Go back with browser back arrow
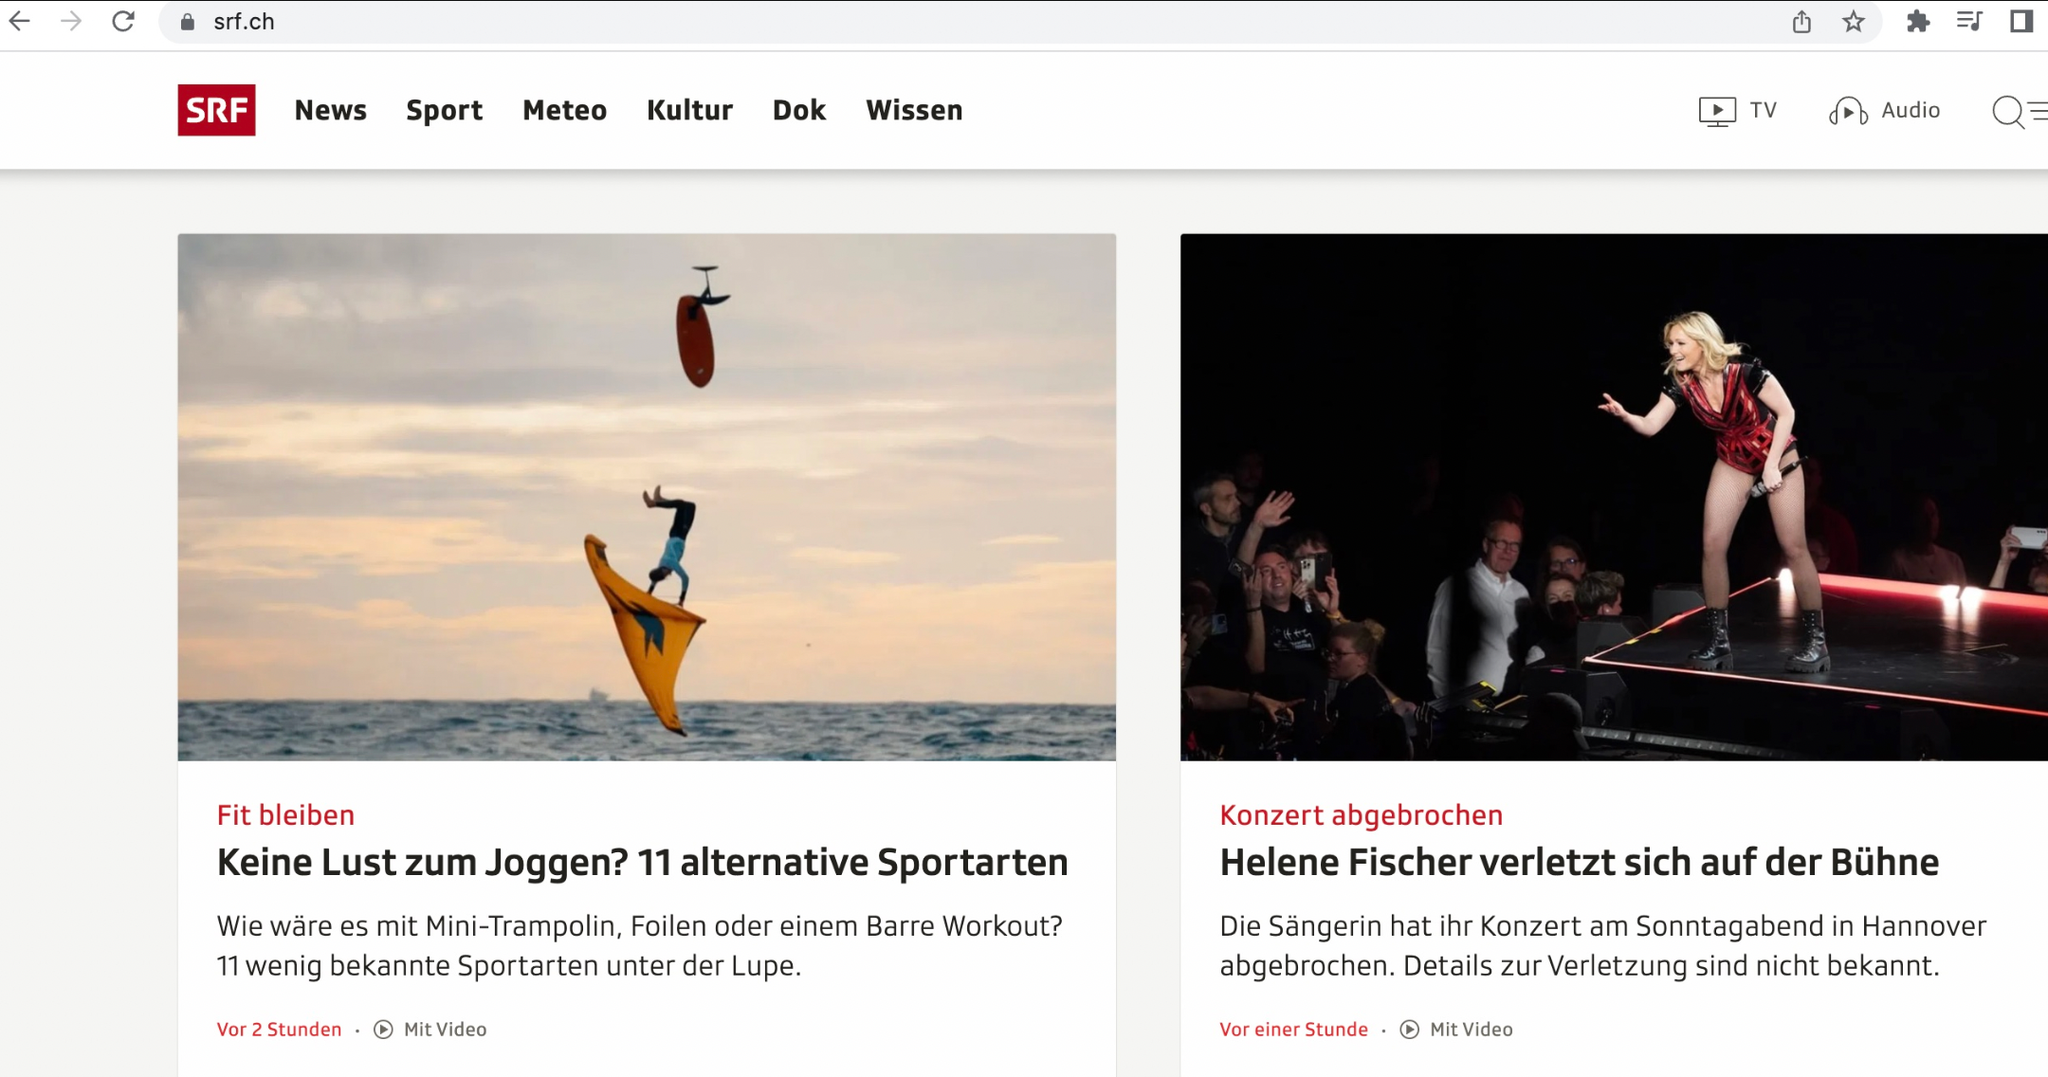The height and width of the screenshot is (1077, 2048). (x=19, y=21)
